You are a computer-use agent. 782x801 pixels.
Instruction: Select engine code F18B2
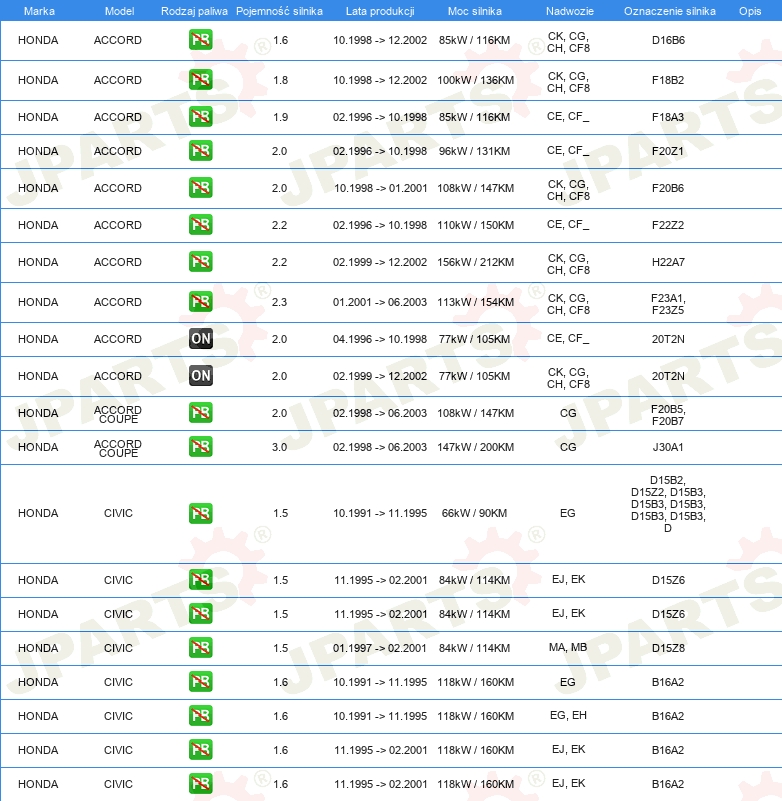[668, 80]
